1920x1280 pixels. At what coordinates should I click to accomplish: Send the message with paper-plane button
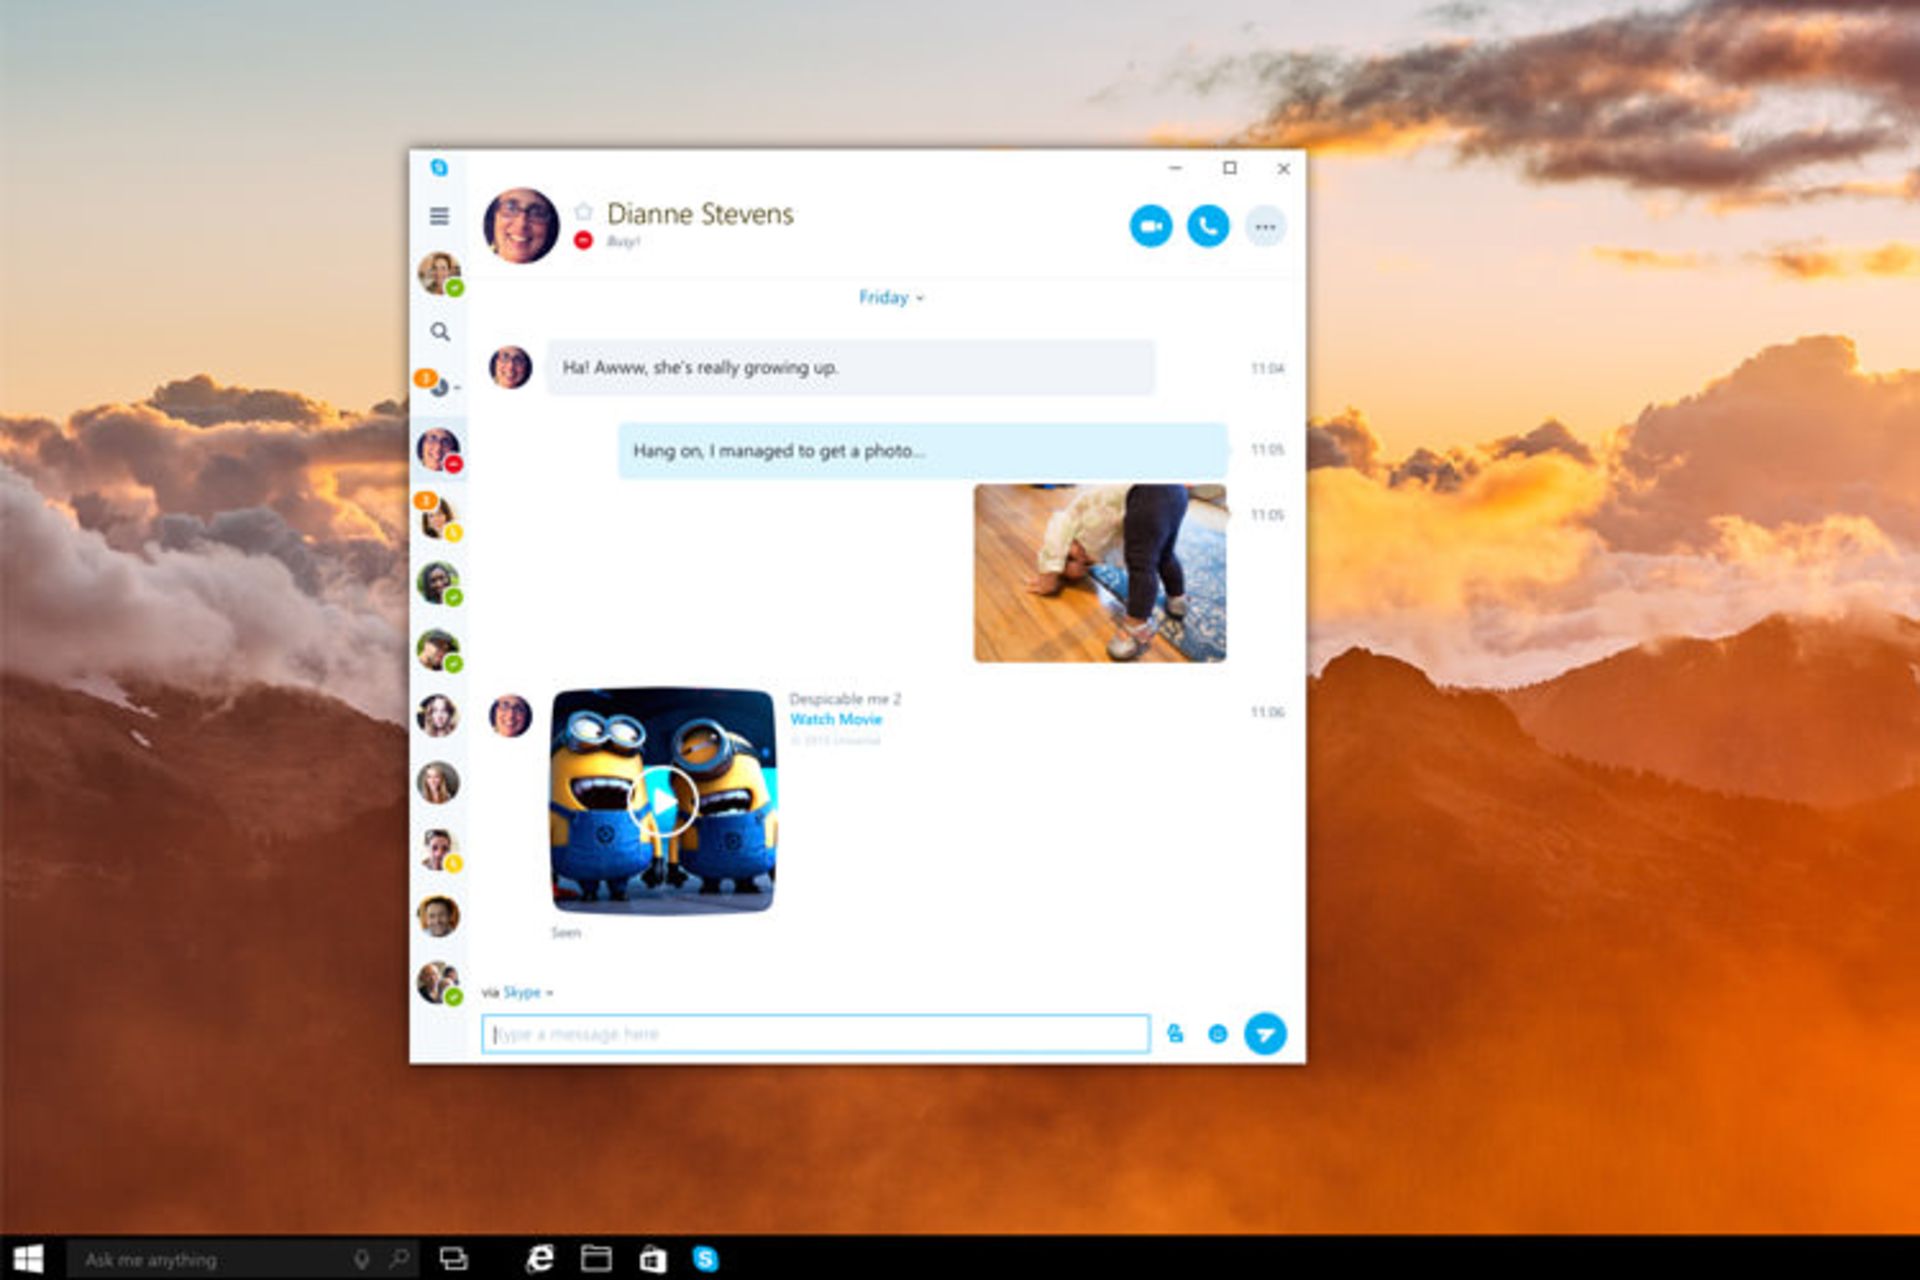pyautogui.click(x=1265, y=1034)
